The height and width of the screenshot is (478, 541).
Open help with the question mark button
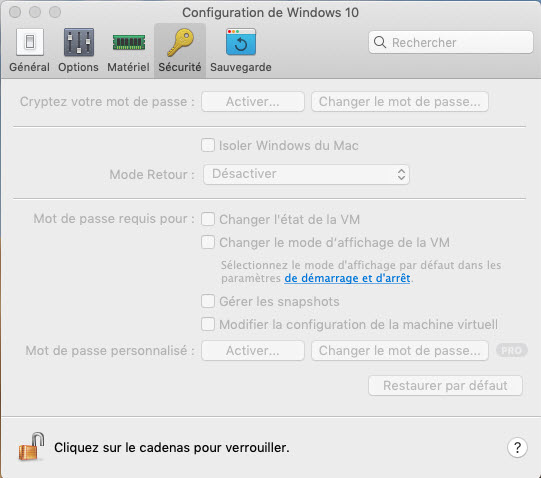coord(517,448)
